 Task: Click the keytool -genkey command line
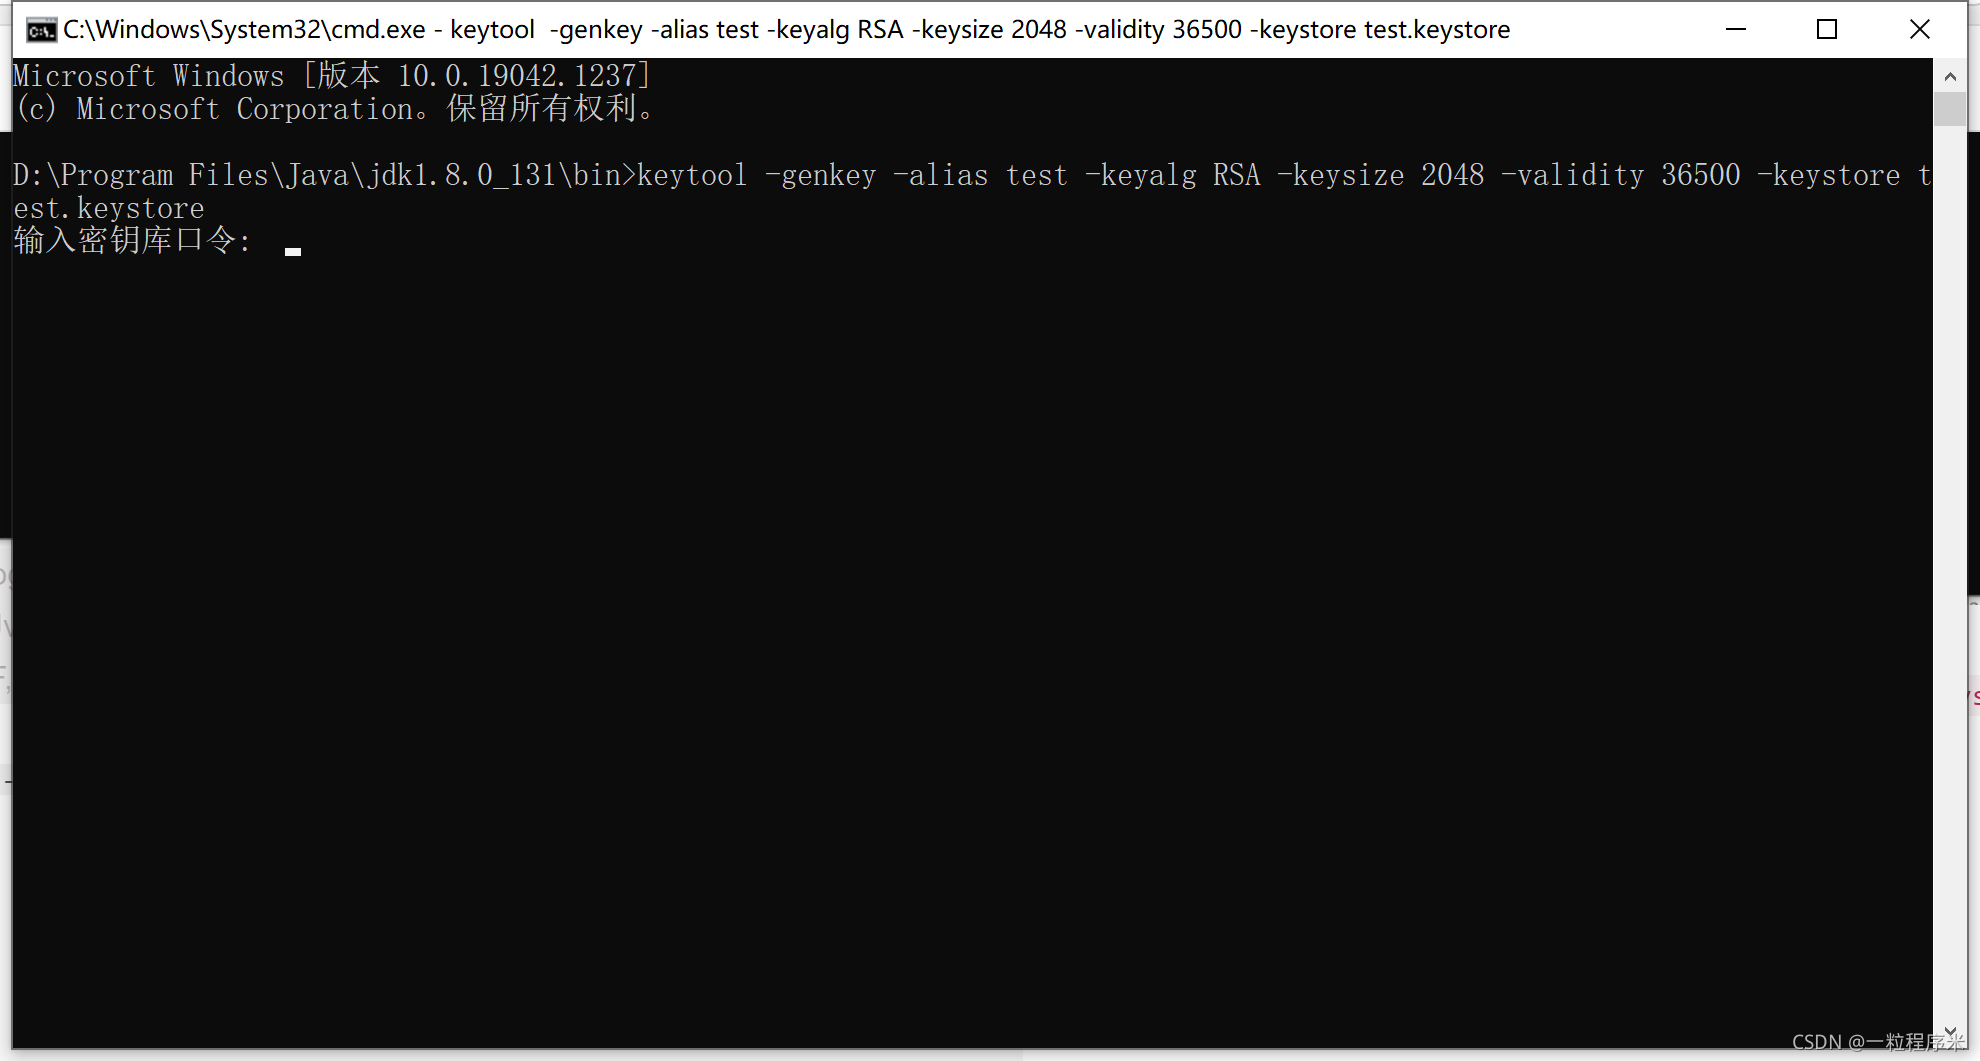[972, 175]
